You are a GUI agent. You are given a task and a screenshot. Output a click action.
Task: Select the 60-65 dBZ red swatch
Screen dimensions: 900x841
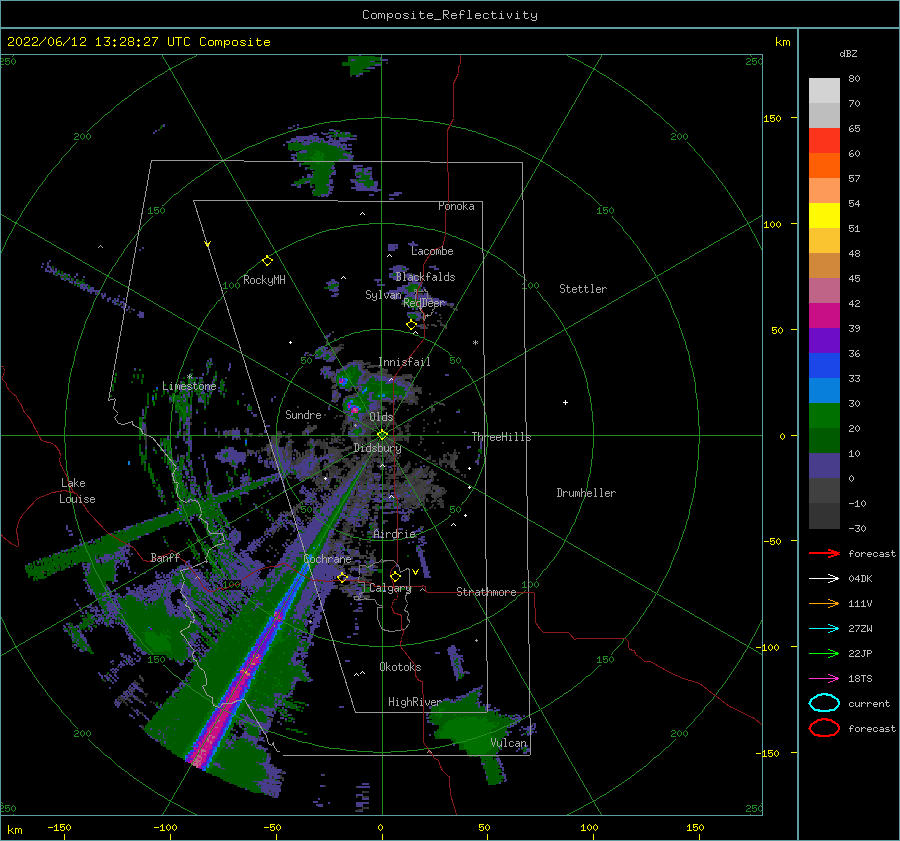824,141
